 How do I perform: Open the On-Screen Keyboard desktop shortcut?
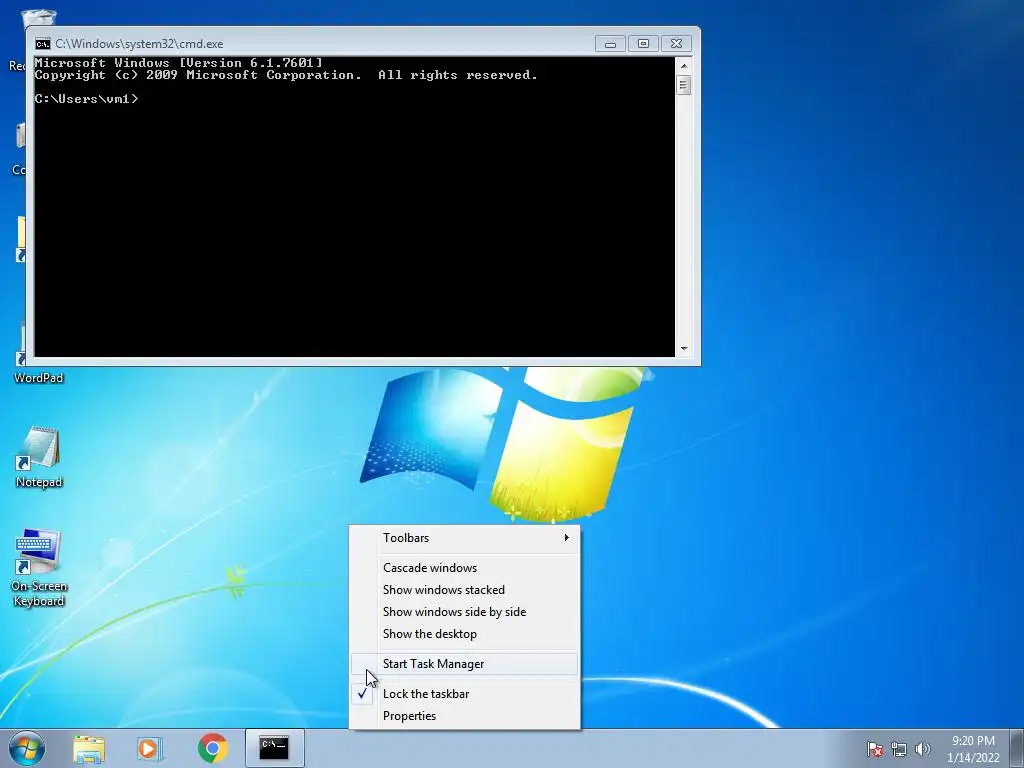pyautogui.click(x=39, y=568)
